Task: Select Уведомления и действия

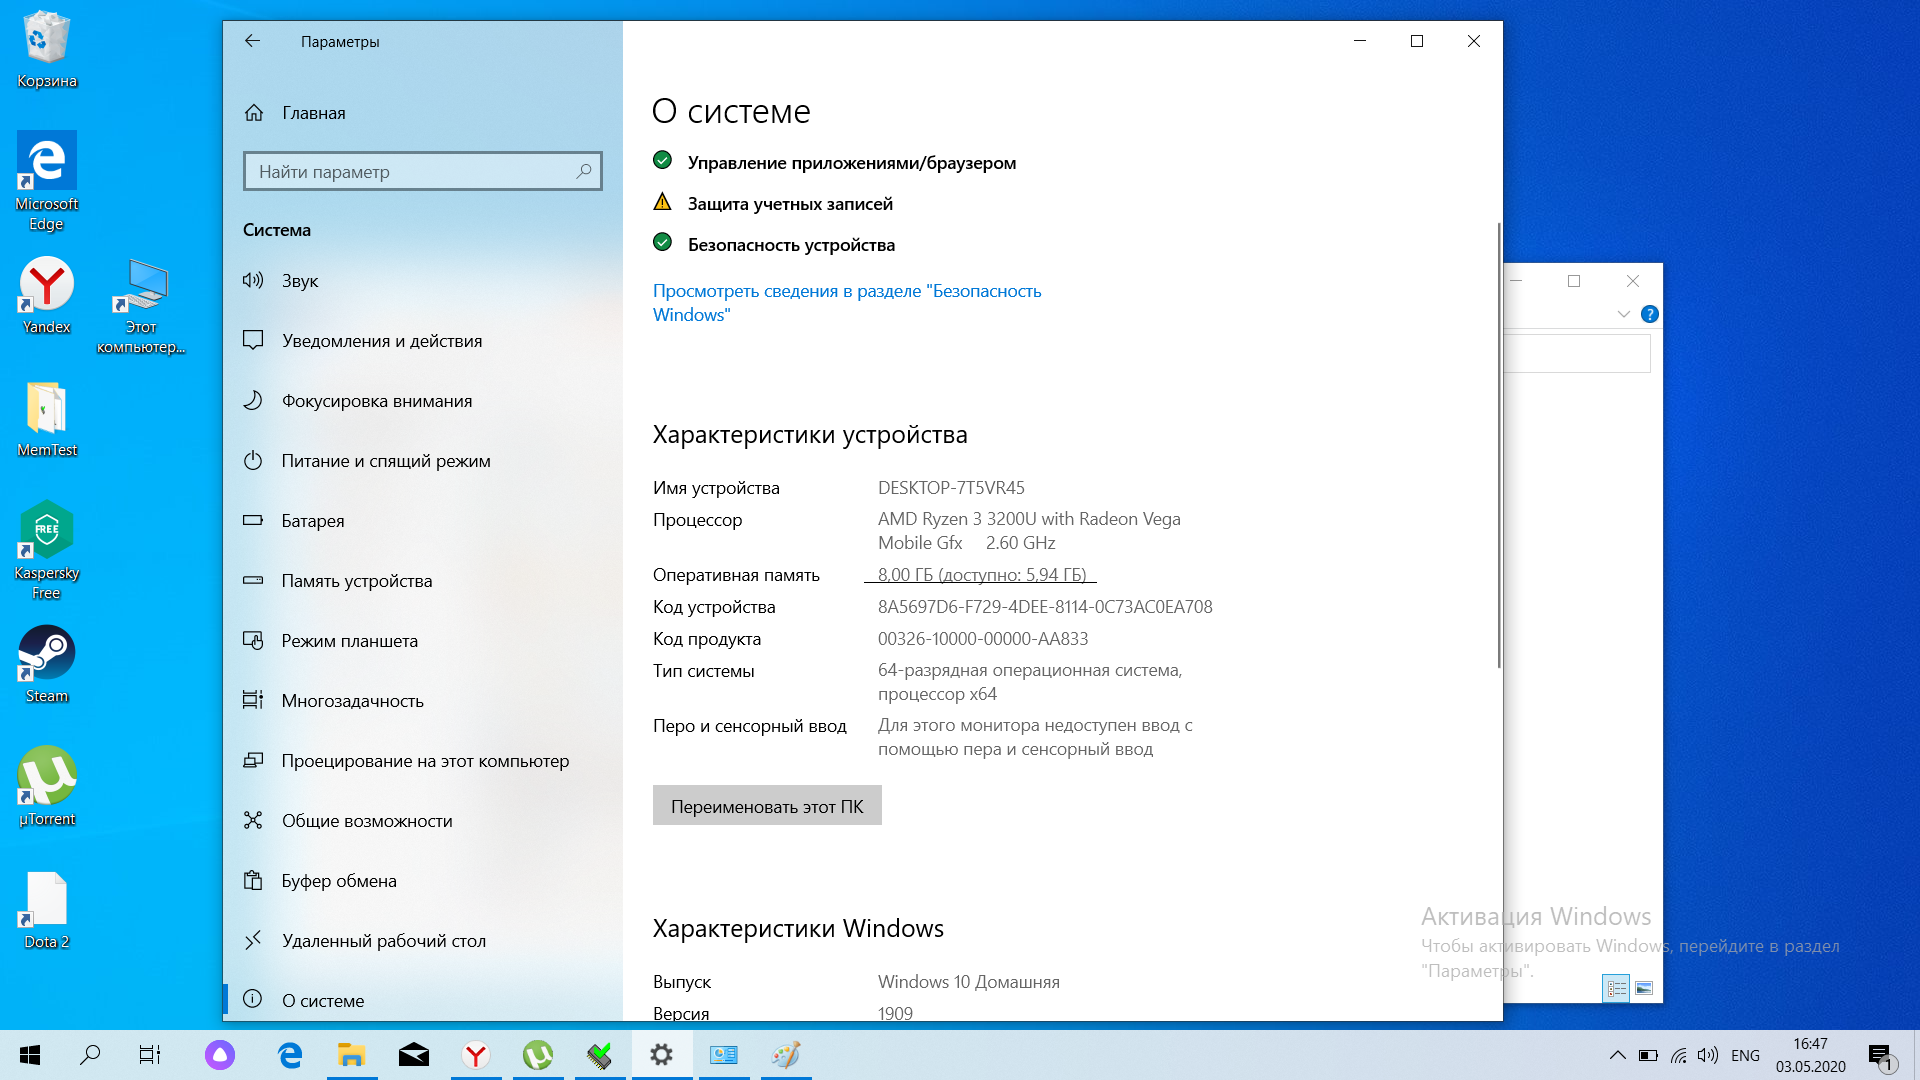Action: pos(381,341)
